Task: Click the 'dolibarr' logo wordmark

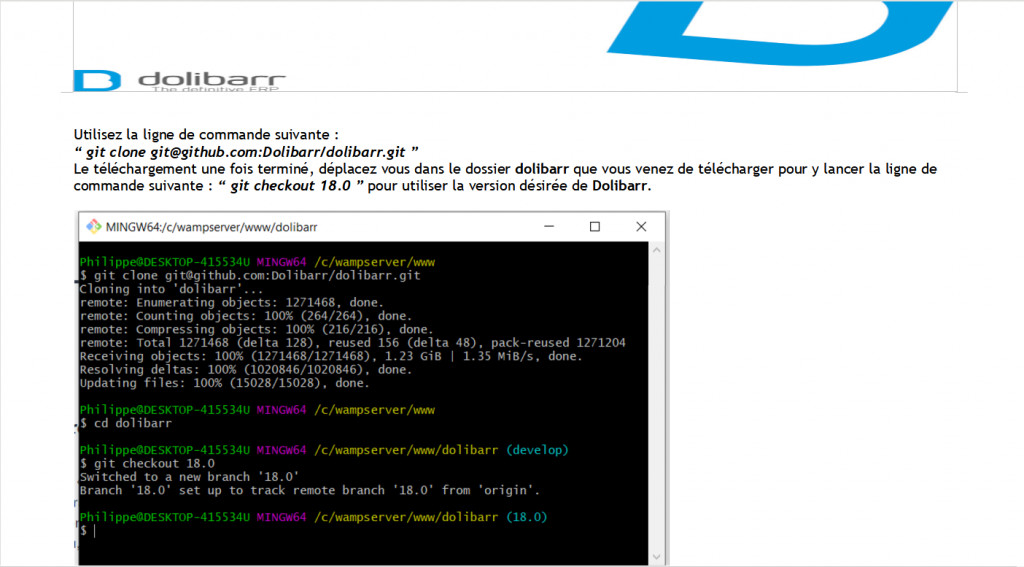Action: 212,80
